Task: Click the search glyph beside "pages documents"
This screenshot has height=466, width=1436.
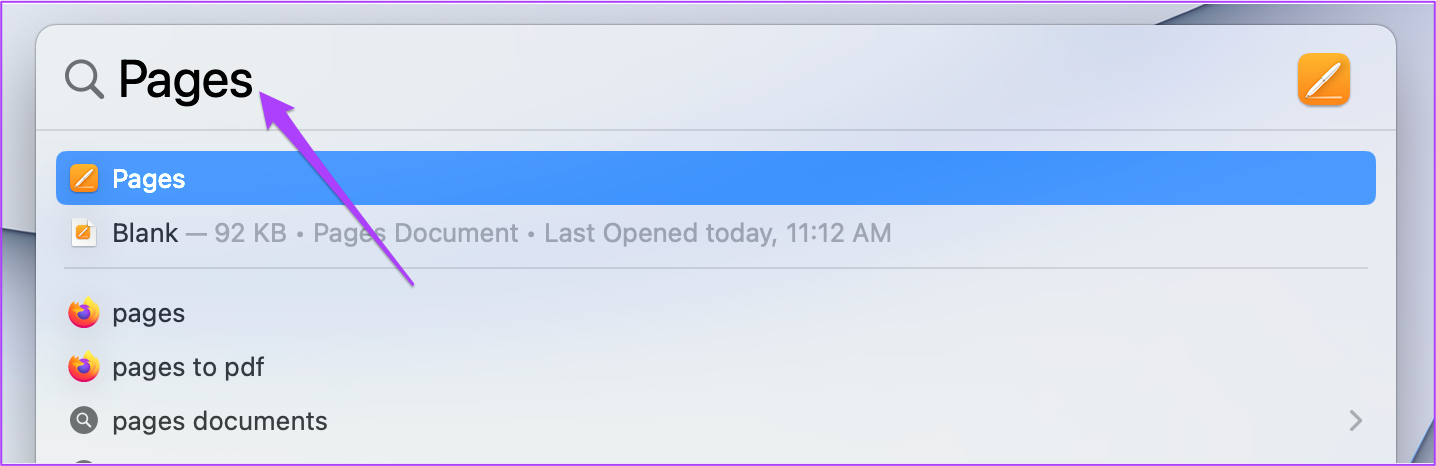Action: pos(84,421)
